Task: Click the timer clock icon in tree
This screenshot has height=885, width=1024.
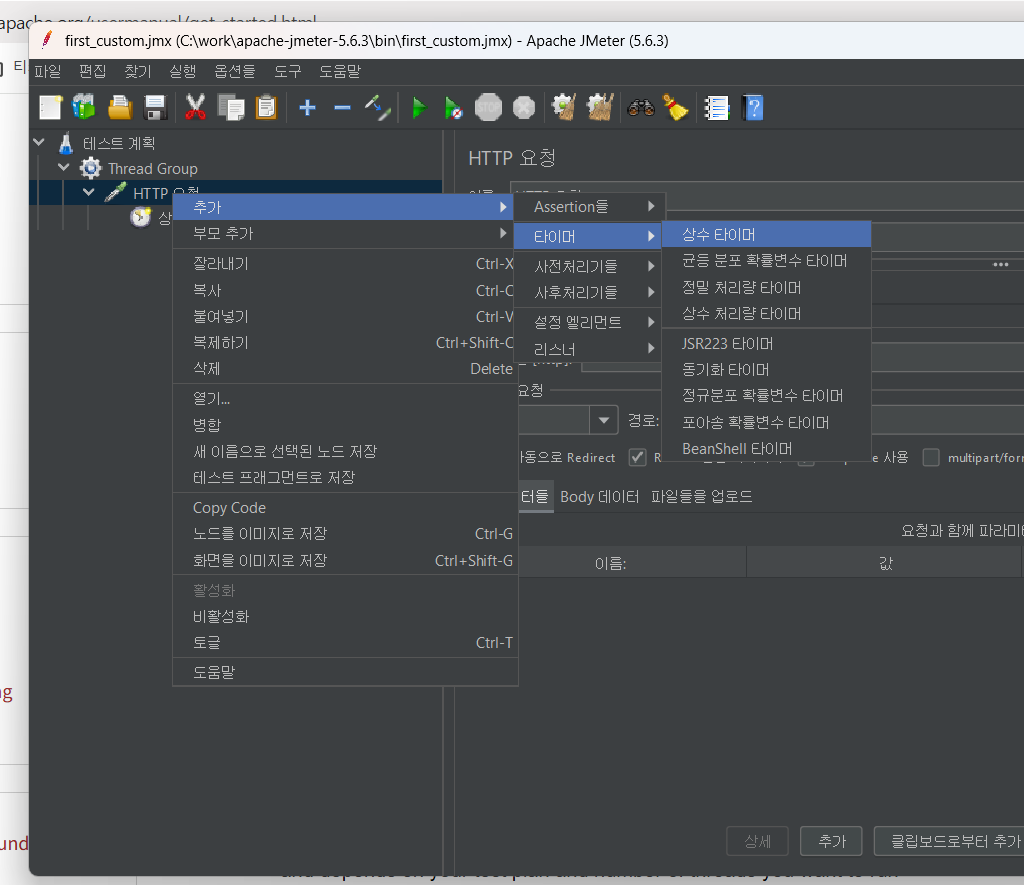Action: [140, 217]
